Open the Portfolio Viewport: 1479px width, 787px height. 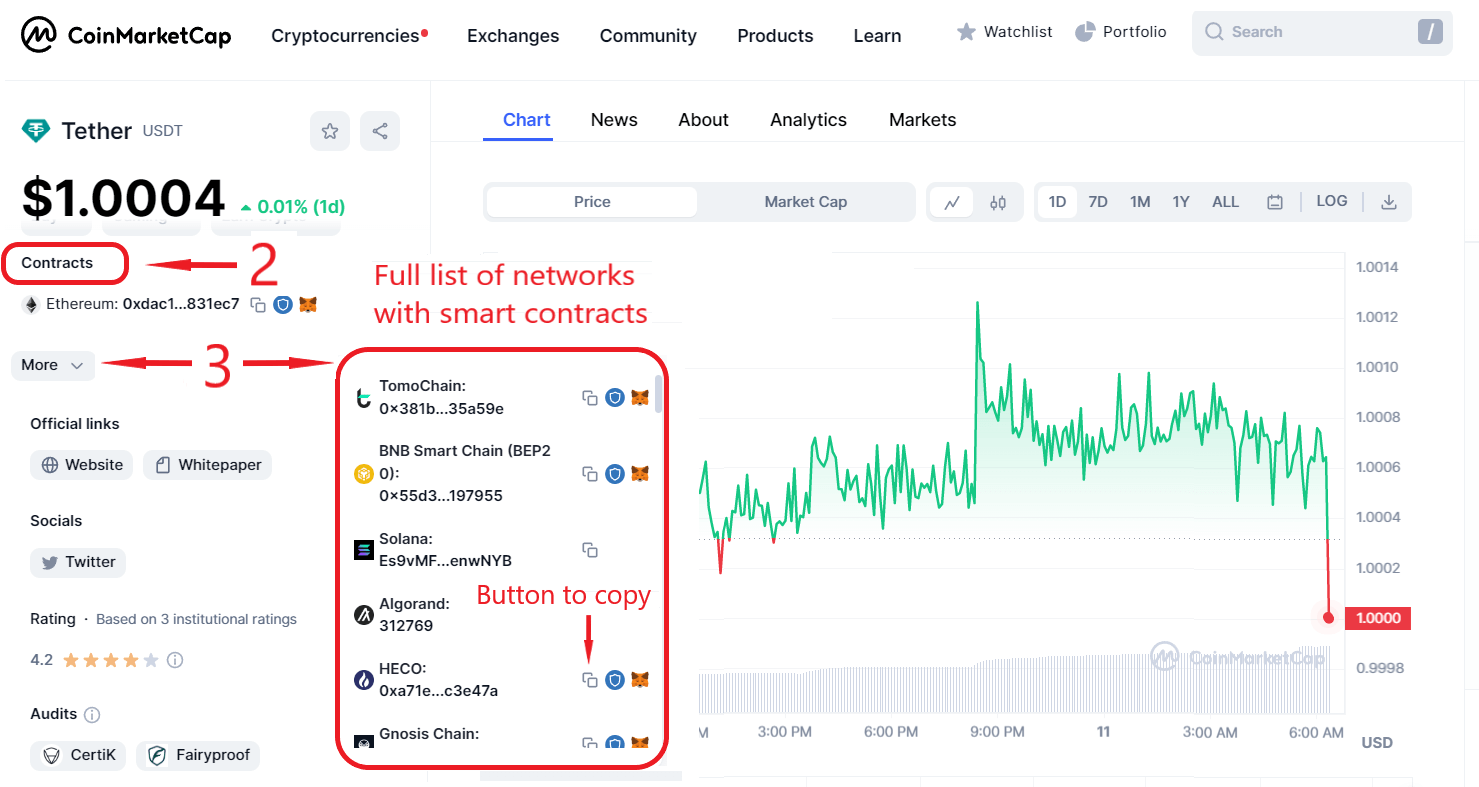click(1121, 32)
